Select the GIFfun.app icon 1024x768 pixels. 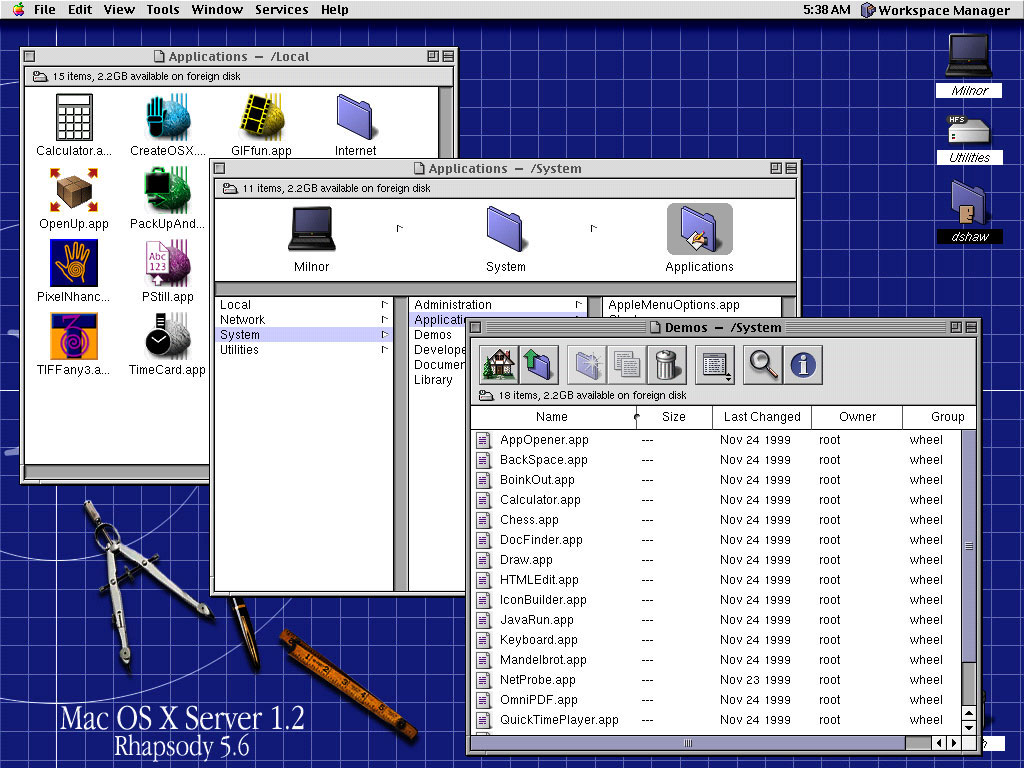pyautogui.click(x=262, y=116)
